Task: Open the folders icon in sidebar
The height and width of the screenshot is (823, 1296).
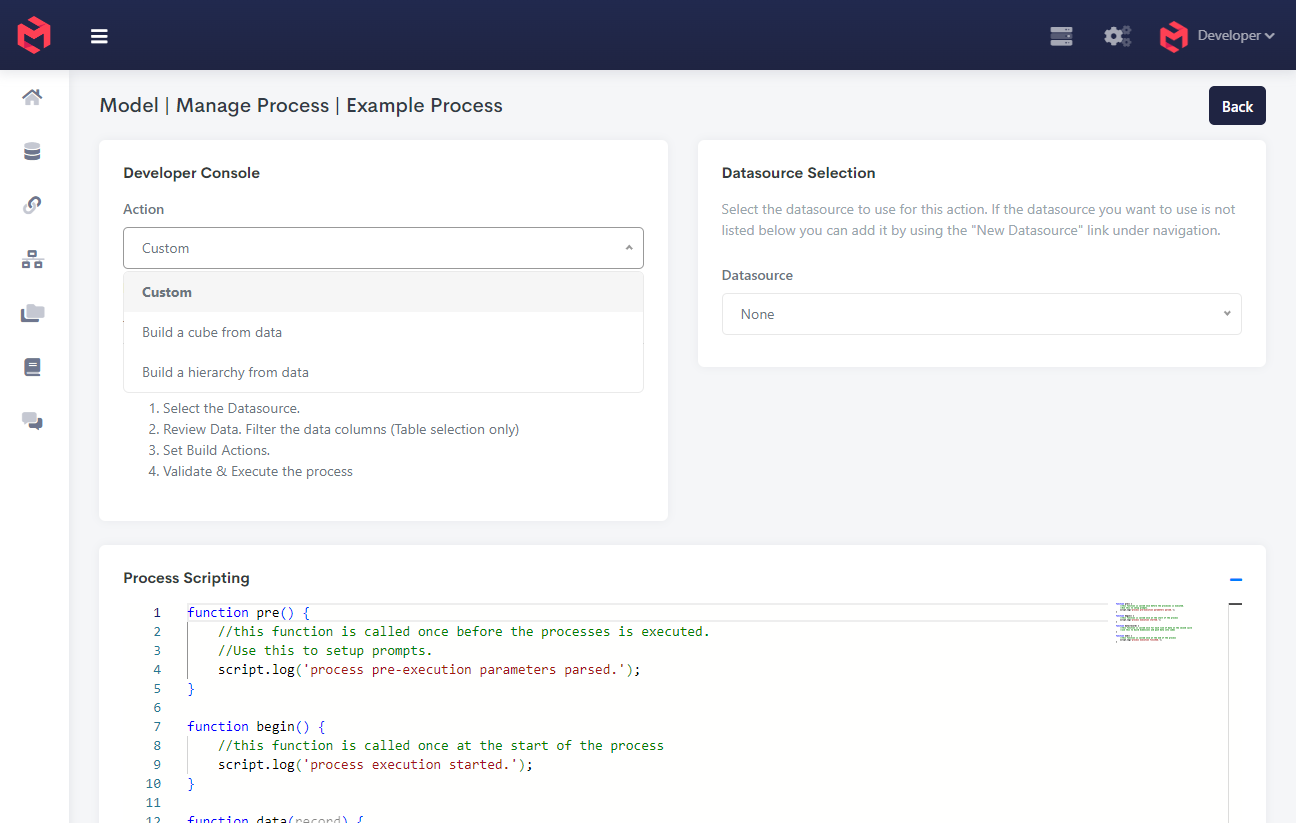Action: (x=32, y=313)
